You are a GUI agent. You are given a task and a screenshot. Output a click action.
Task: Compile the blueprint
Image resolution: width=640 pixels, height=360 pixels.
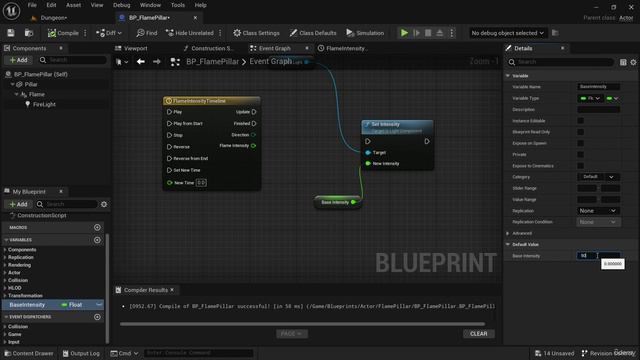(x=63, y=33)
